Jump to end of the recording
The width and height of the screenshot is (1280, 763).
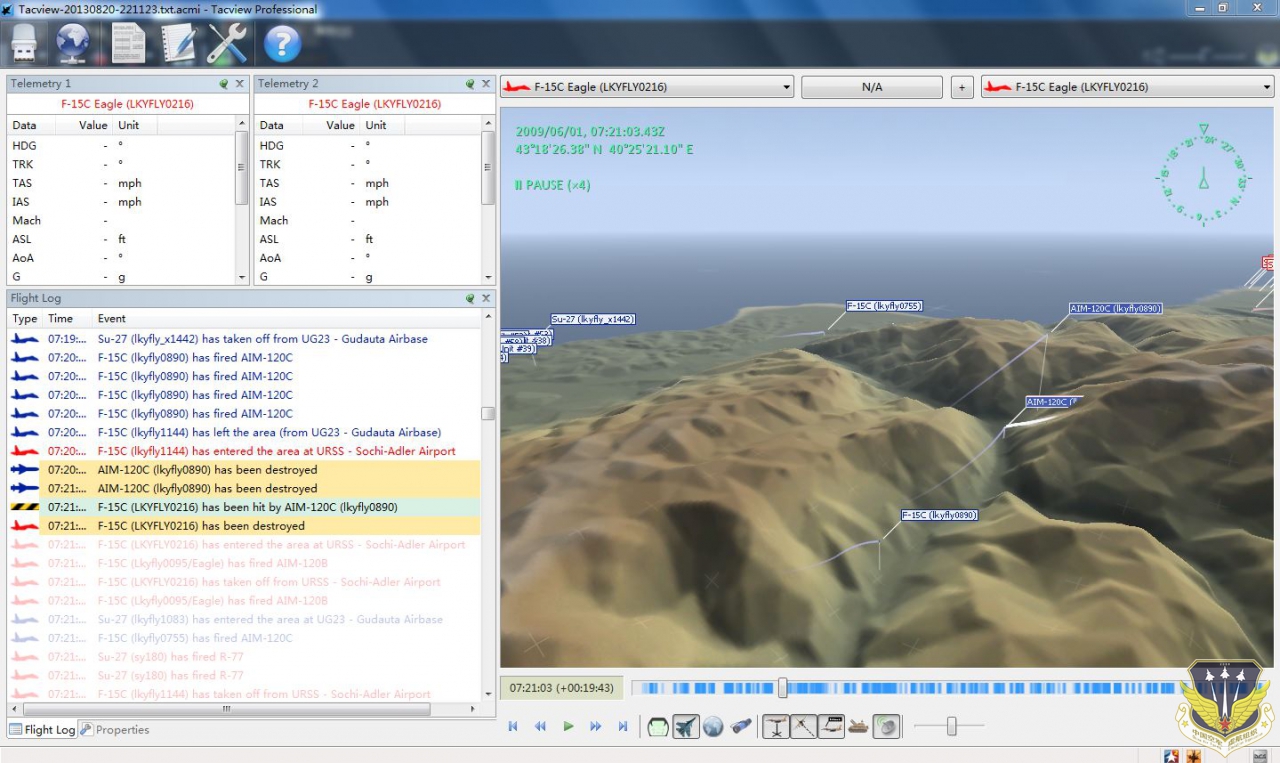point(623,727)
